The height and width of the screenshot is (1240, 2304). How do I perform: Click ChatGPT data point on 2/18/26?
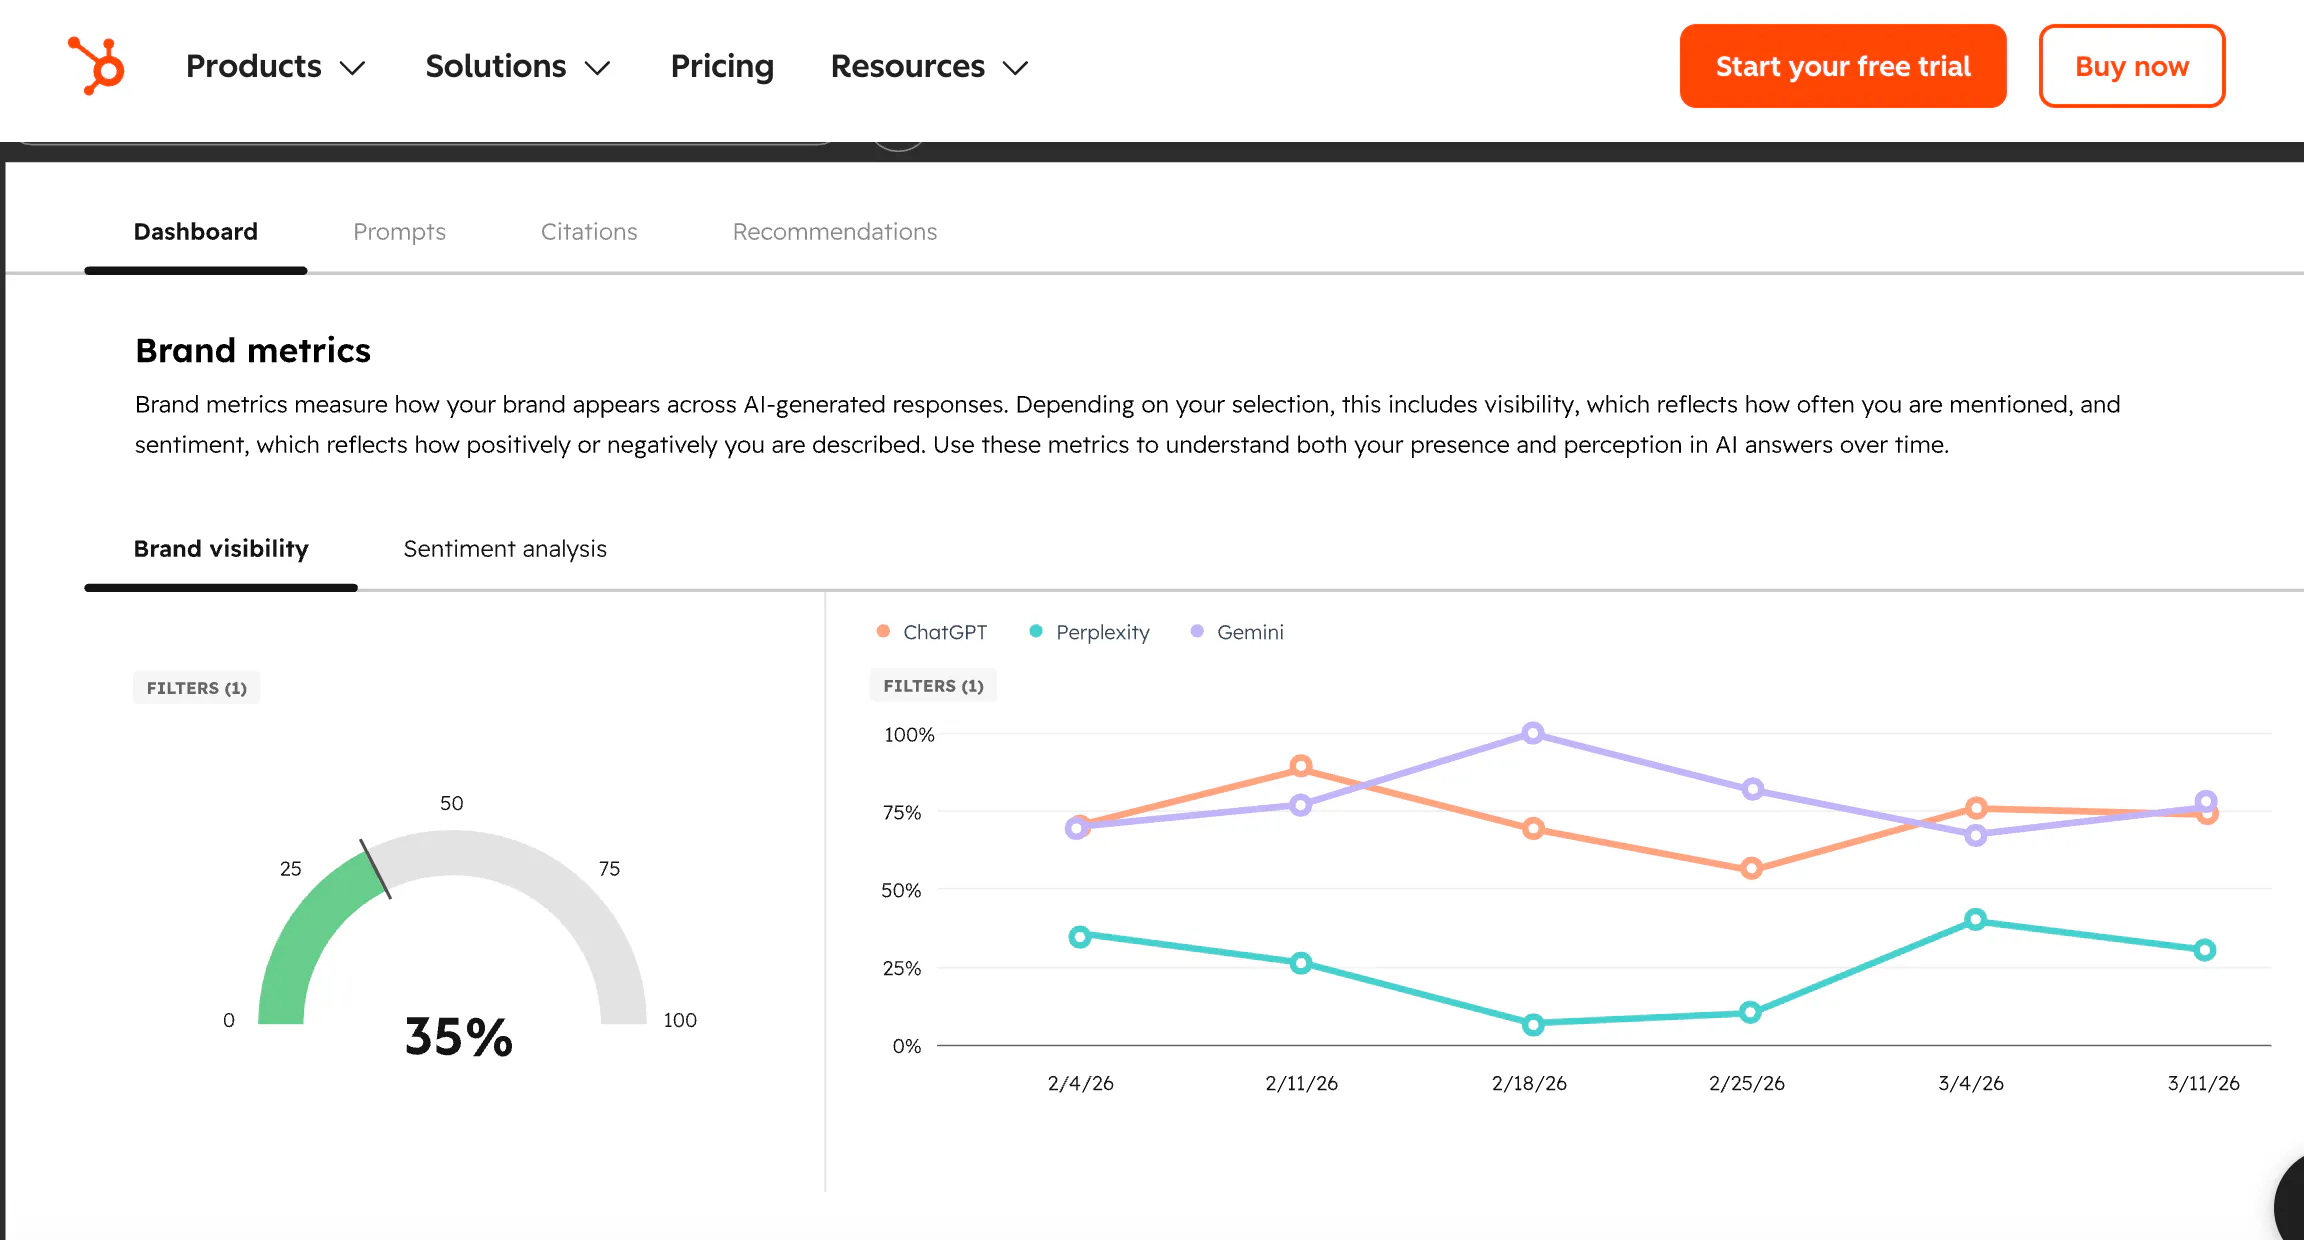point(1533,828)
